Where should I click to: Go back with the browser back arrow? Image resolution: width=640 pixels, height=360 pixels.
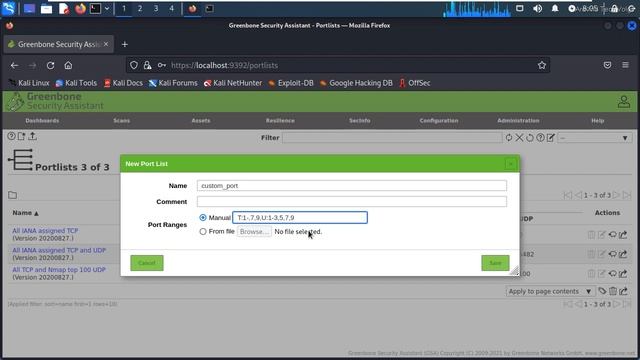[x=15, y=65]
